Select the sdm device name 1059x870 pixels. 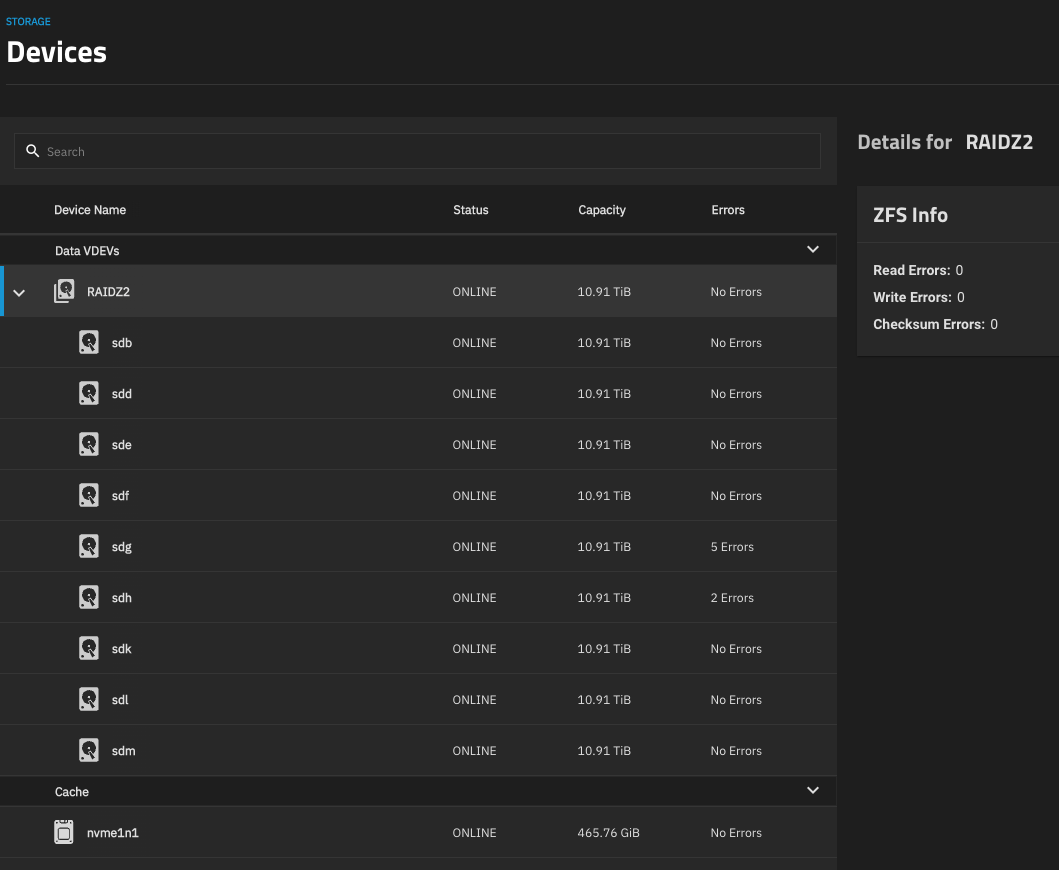point(124,750)
